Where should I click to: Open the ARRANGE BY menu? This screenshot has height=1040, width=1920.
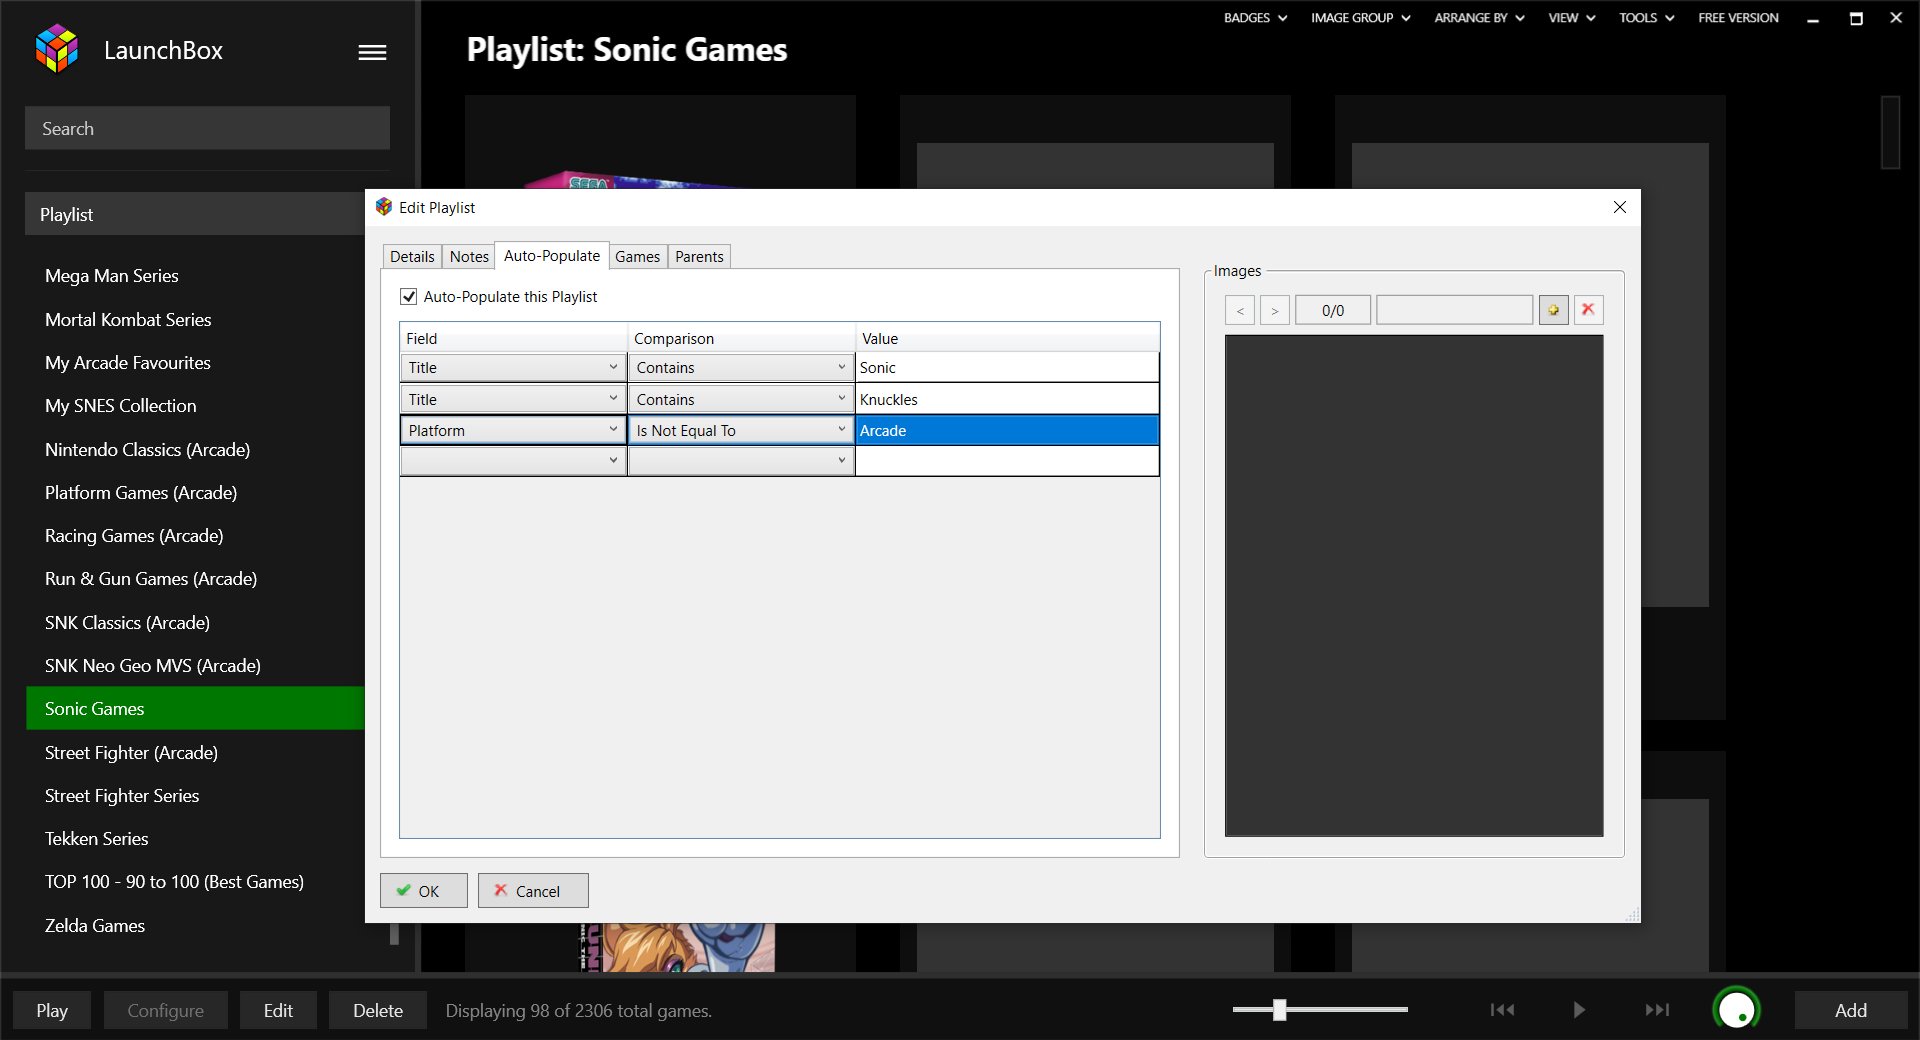1479,18
